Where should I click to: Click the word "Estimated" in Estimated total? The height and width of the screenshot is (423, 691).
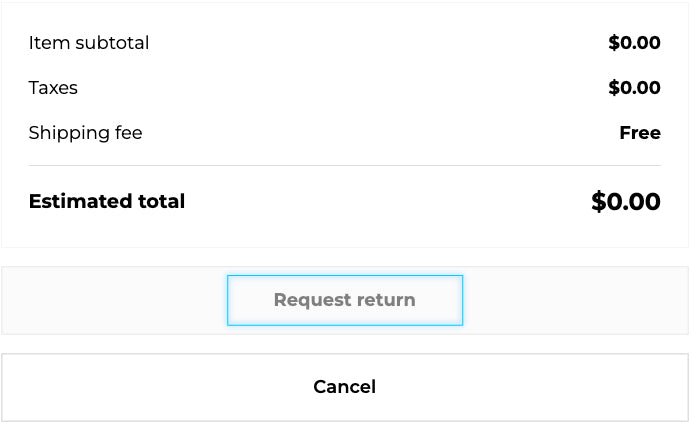click(80, 201)
